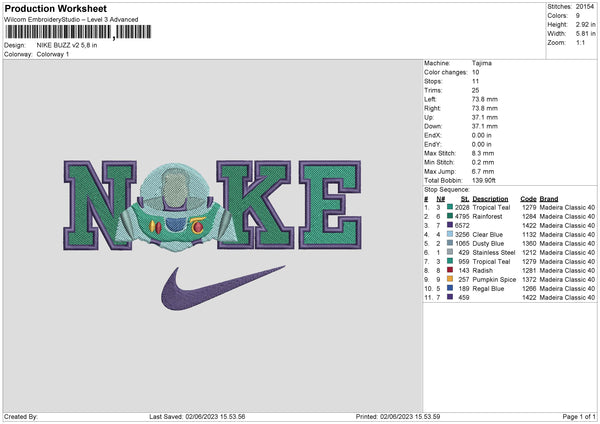Pick the Clear Blue color swatch
Viewport: 600px width, 424px height.
pos(450,234)
